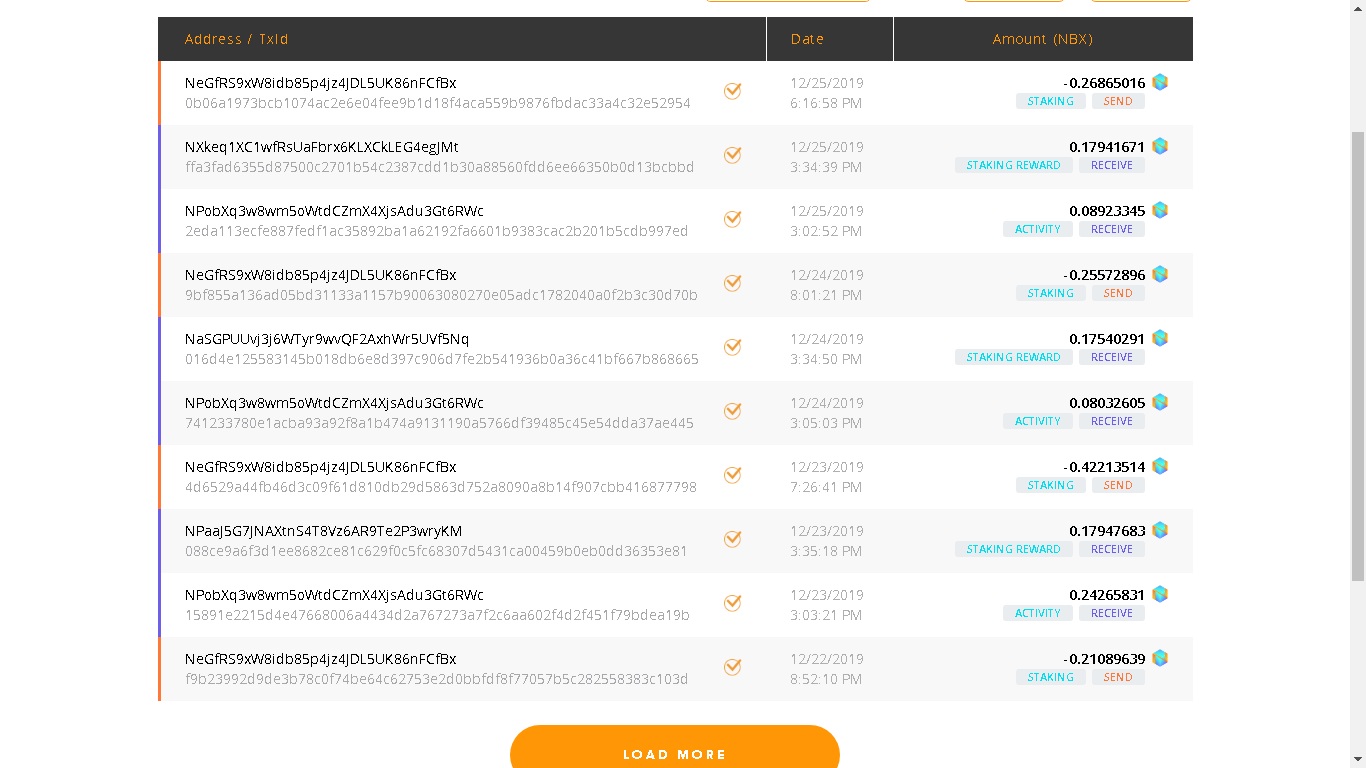Click address NPaaJ5G7JNAXtnS4T8Vz6AR9Te2P3wryKM
This screenshot has height=768, width=1366.
coord(324,531)
